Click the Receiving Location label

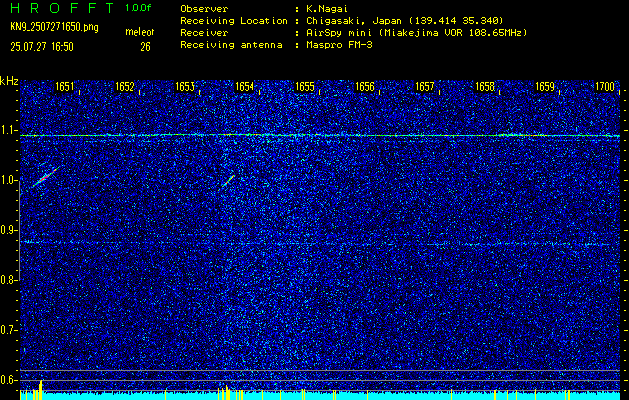[234, 21]
